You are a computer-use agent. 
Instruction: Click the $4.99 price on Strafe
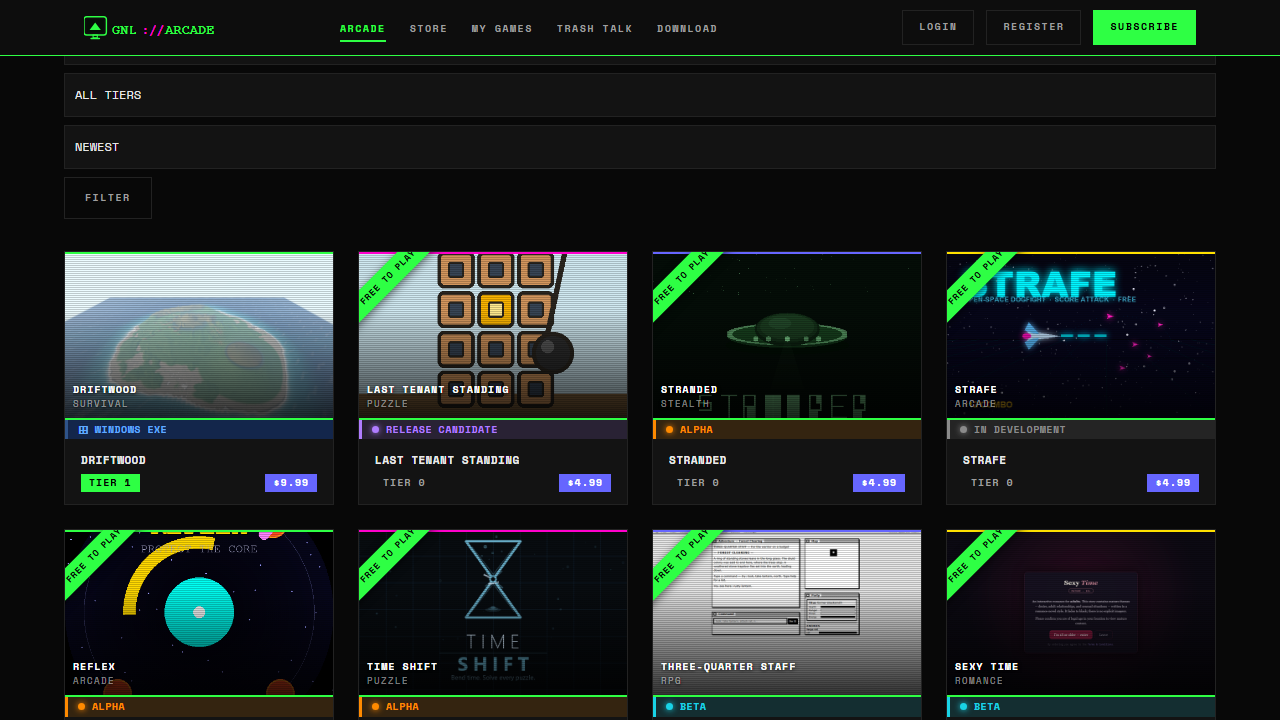pos(1173,483)
